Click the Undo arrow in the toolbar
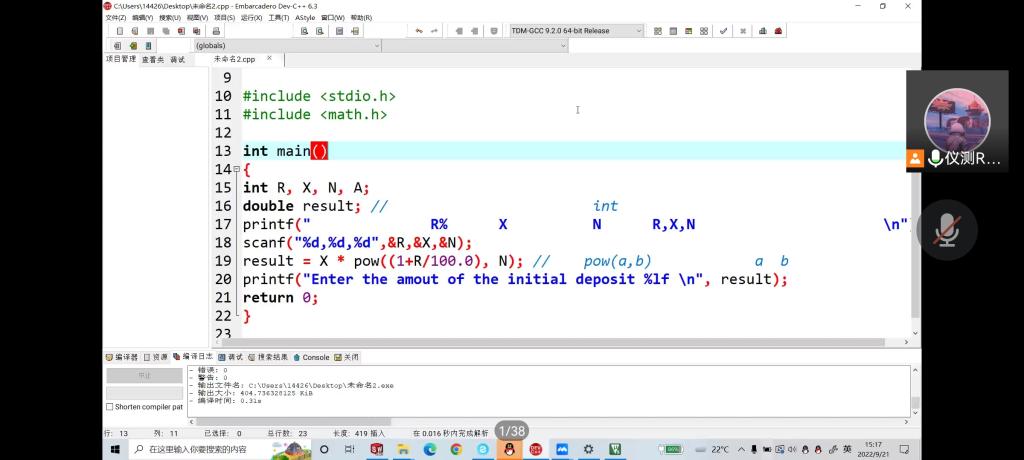Viewport: 1024px width, 460px height. (419, 31)
